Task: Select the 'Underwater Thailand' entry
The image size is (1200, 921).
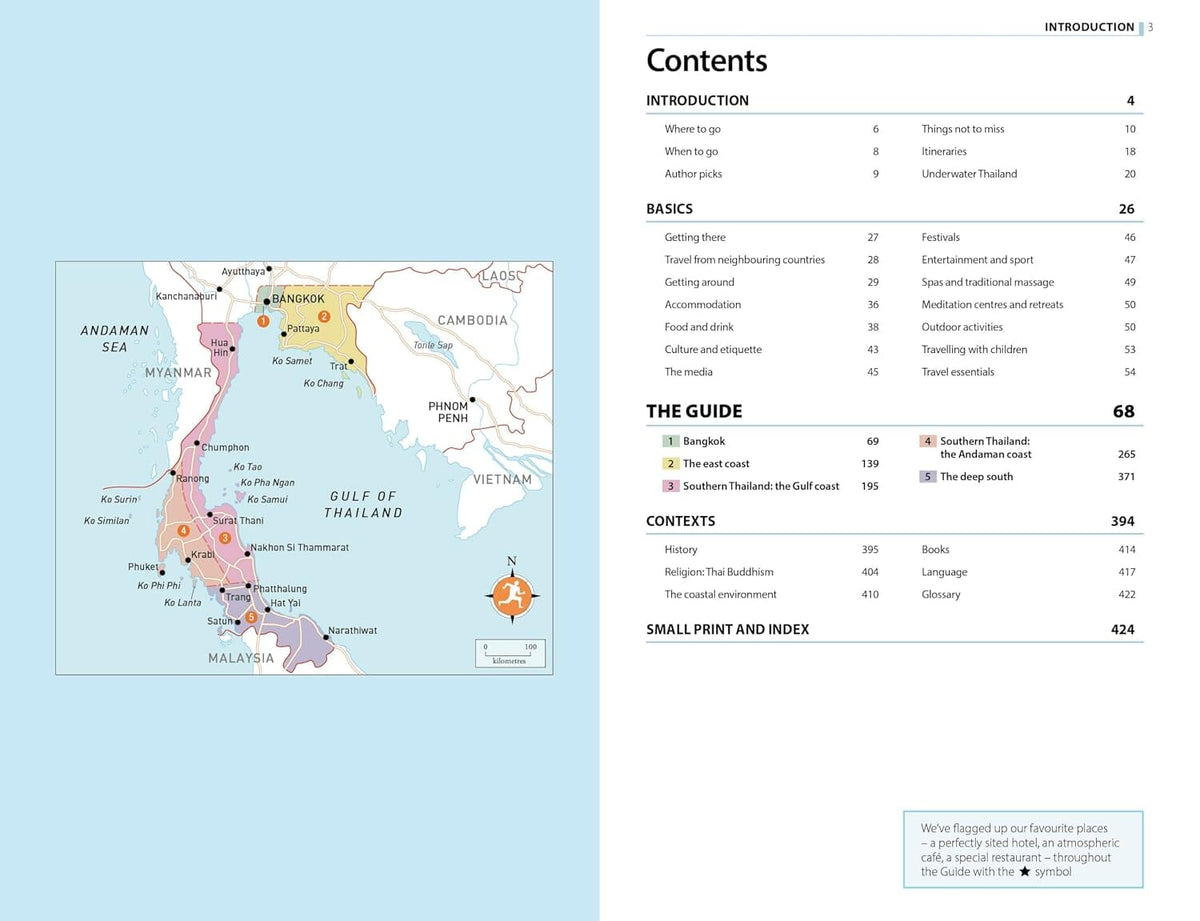Action: [969, 174]
